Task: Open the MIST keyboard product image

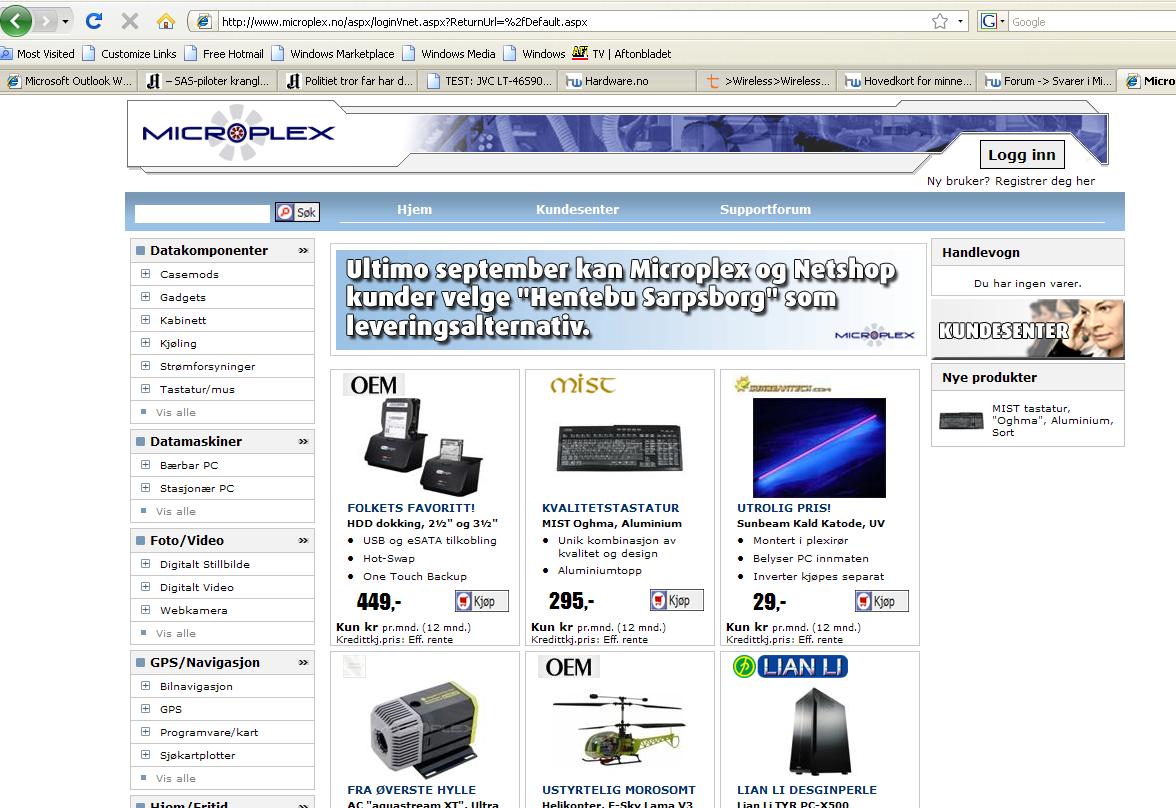Action: 620,447
